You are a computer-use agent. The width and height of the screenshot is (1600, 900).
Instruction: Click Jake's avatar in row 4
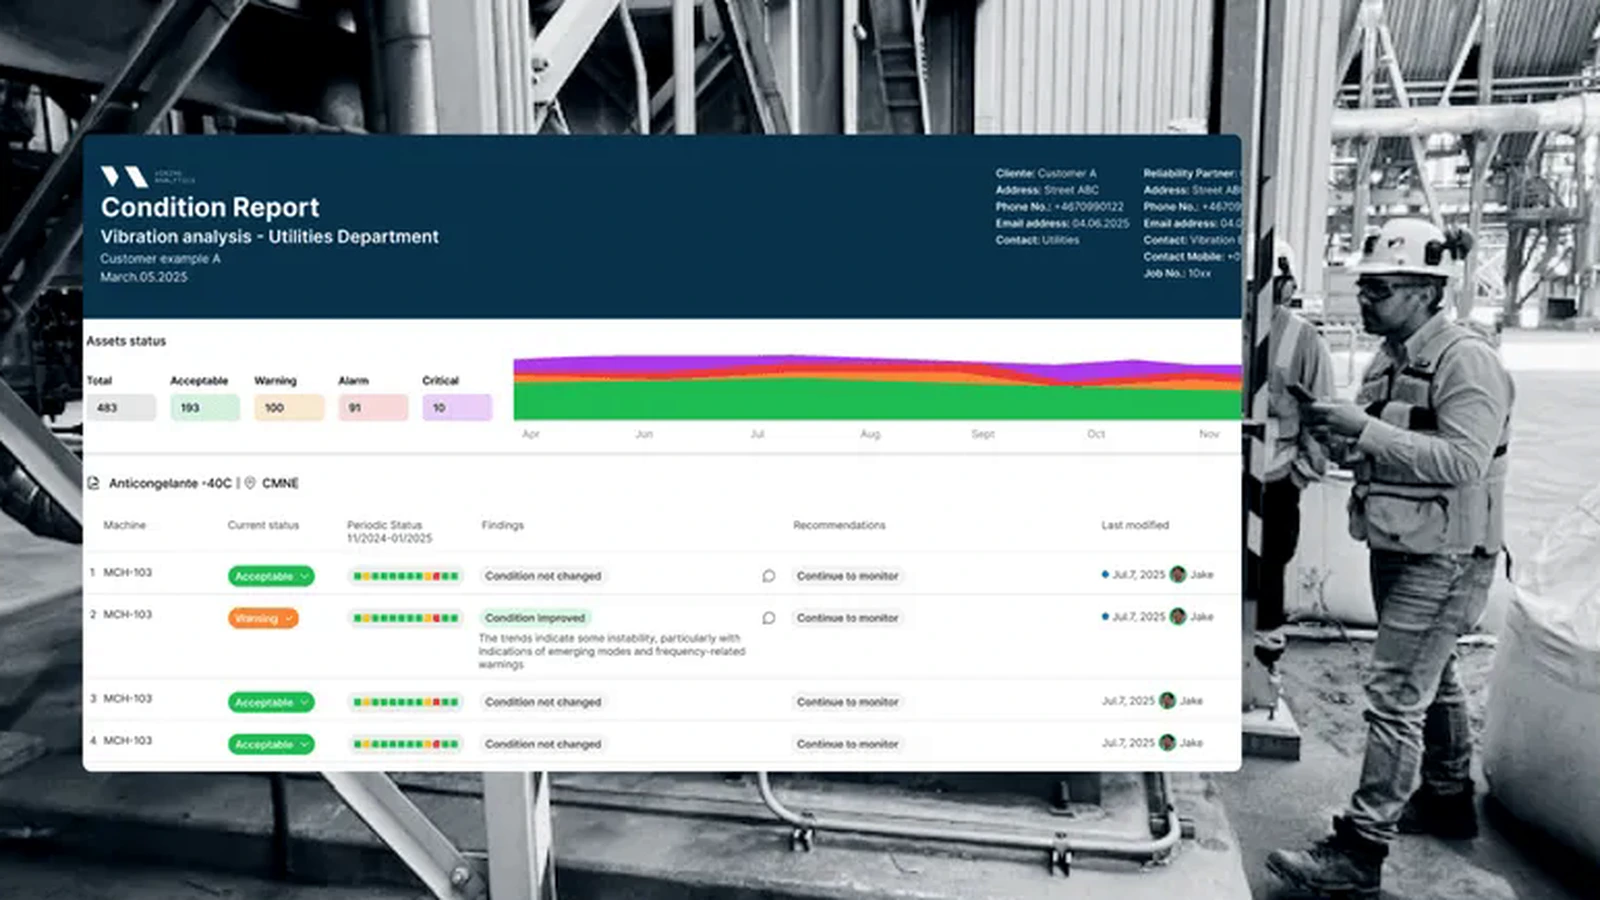[1167, 742]
